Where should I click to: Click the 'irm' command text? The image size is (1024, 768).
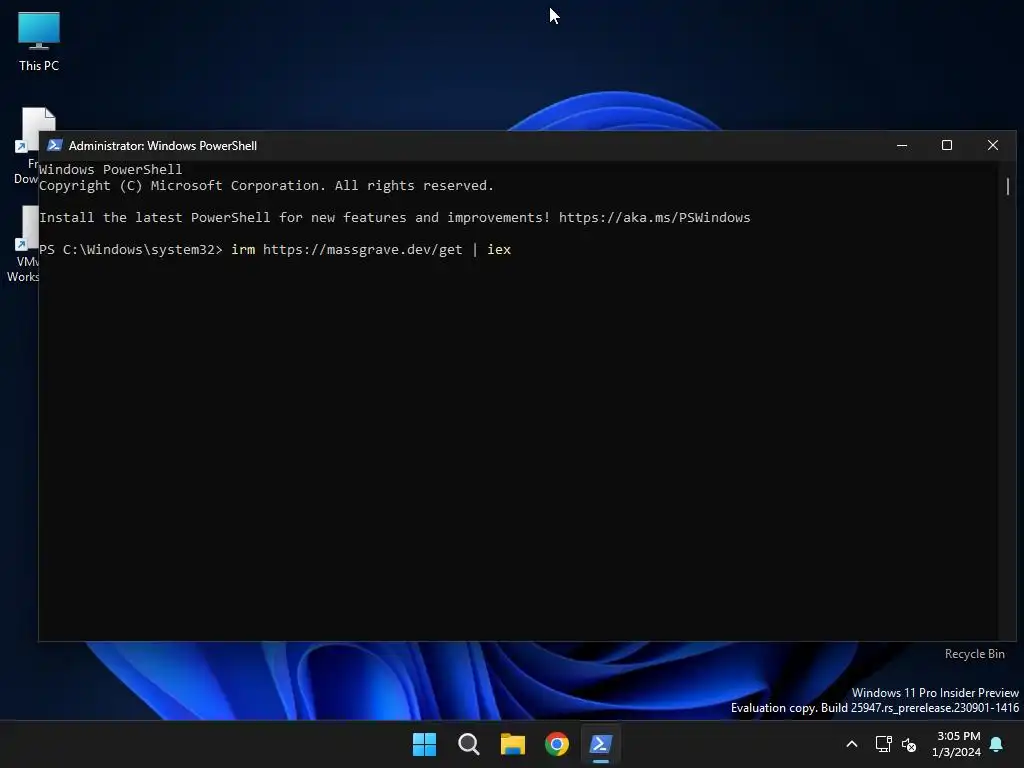pyautogui.click(x=243, y=249)
